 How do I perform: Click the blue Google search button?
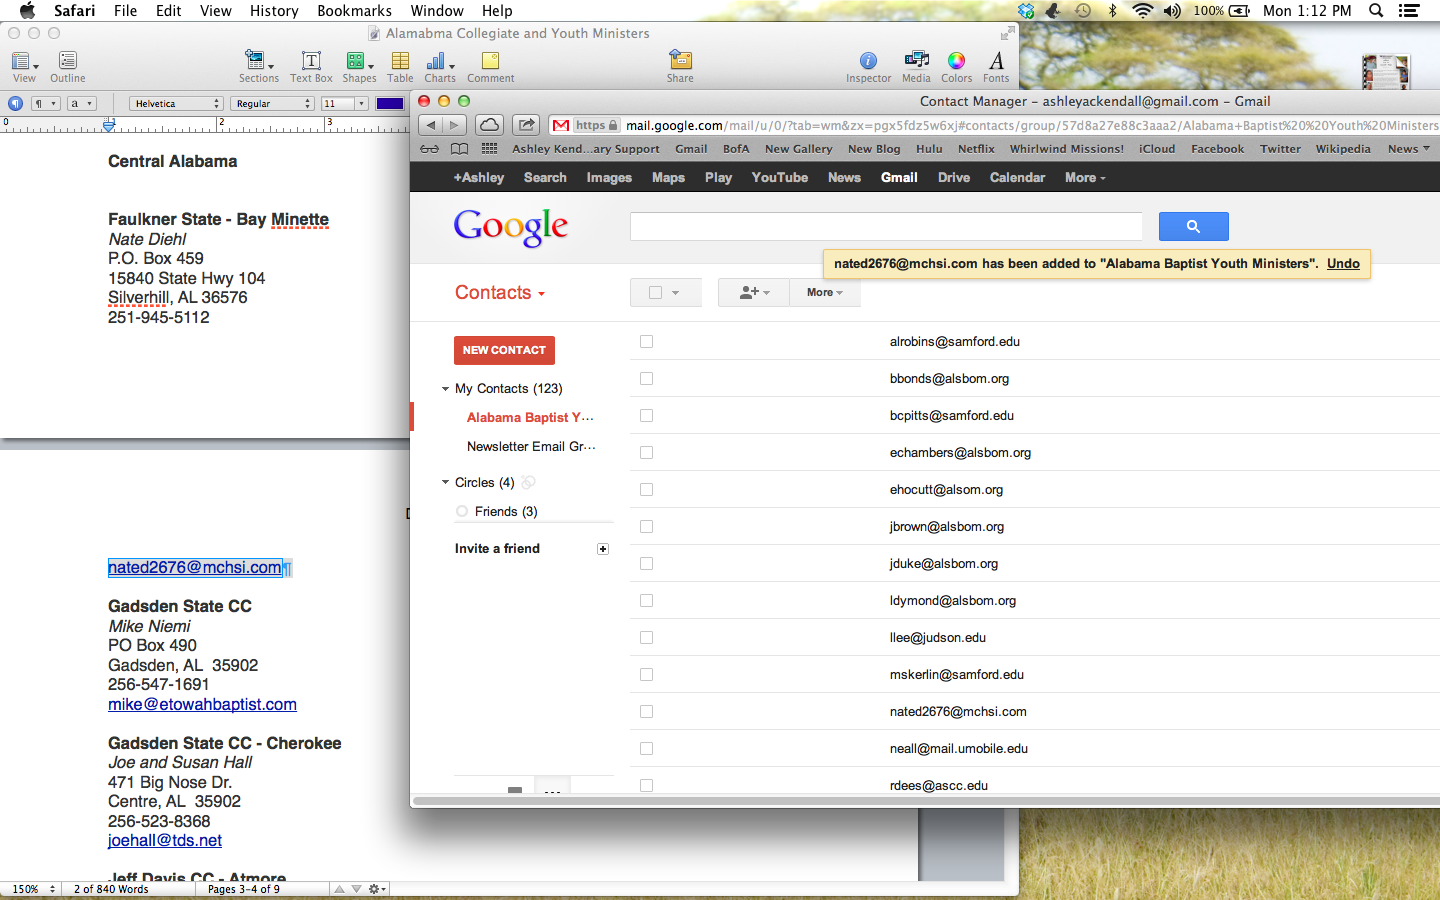1193,227
